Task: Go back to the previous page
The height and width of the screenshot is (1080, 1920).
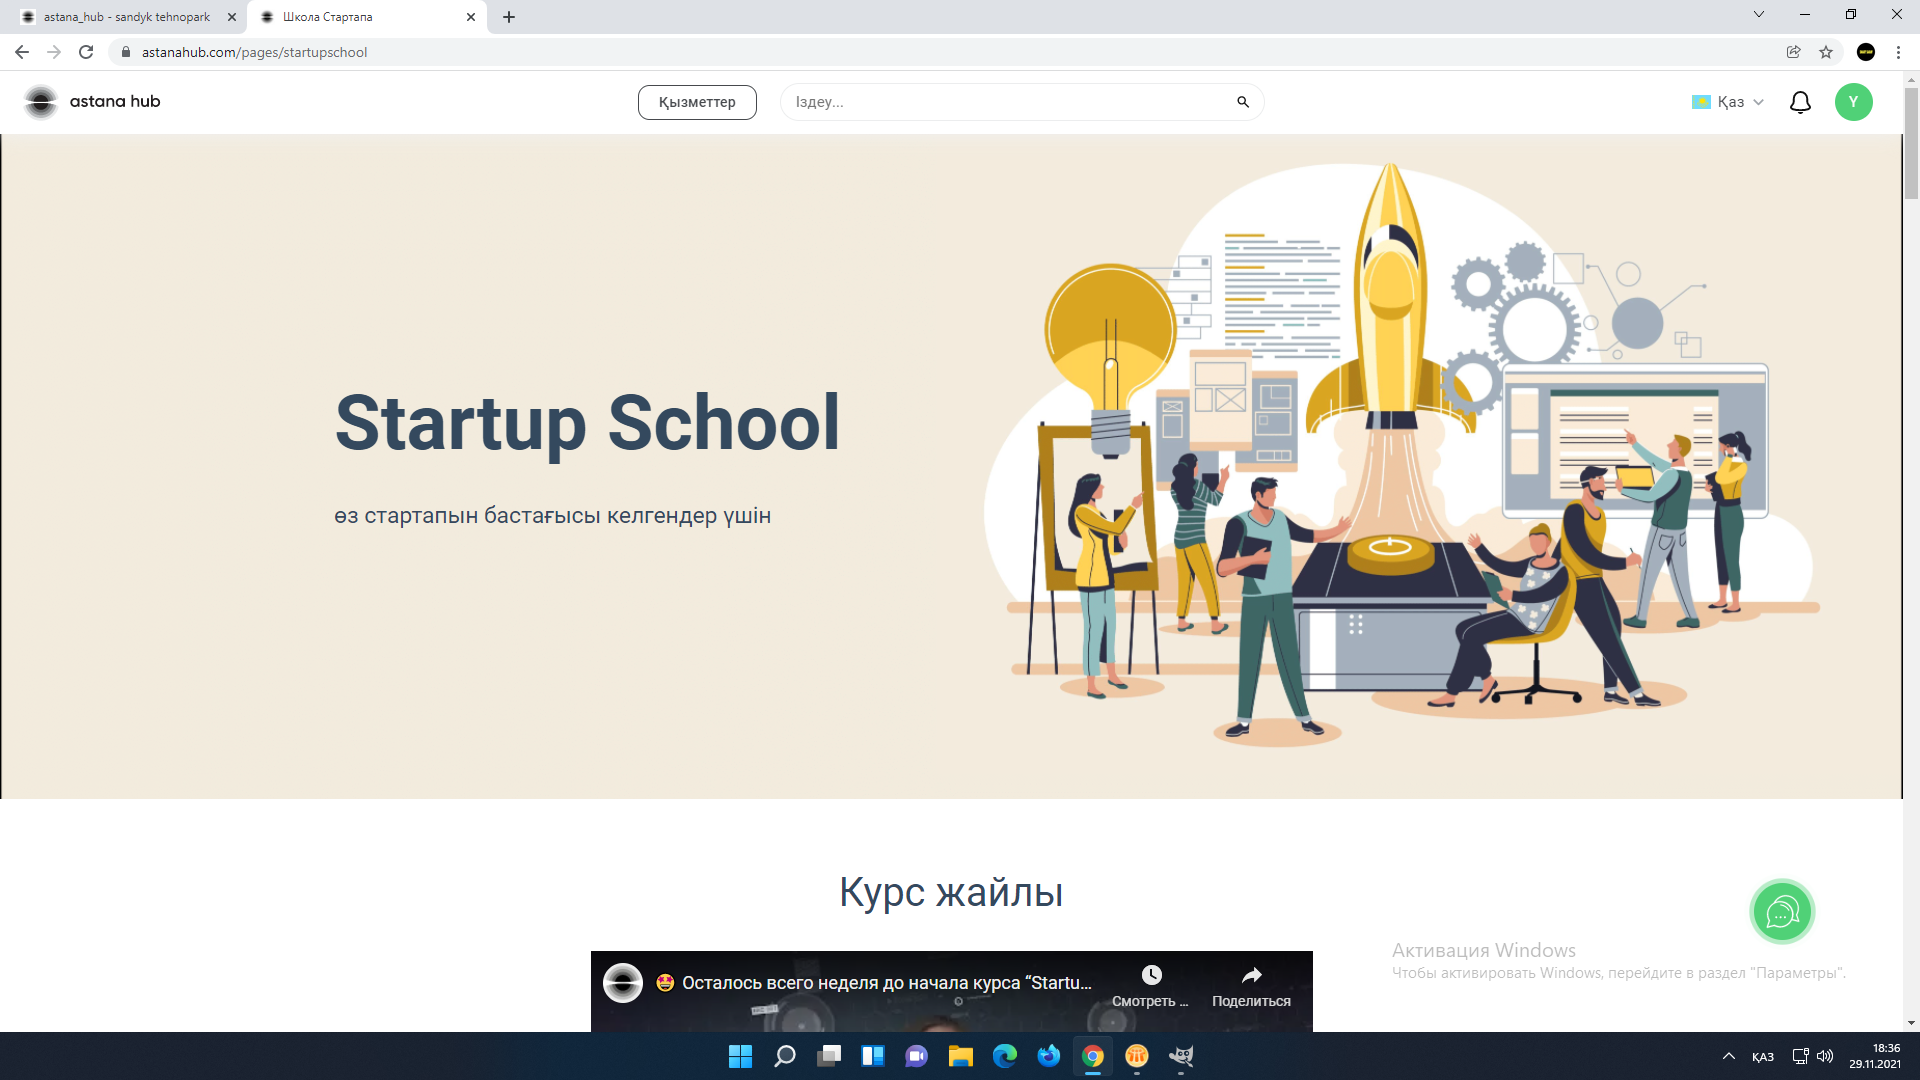Action: click(x=22, y=52)
